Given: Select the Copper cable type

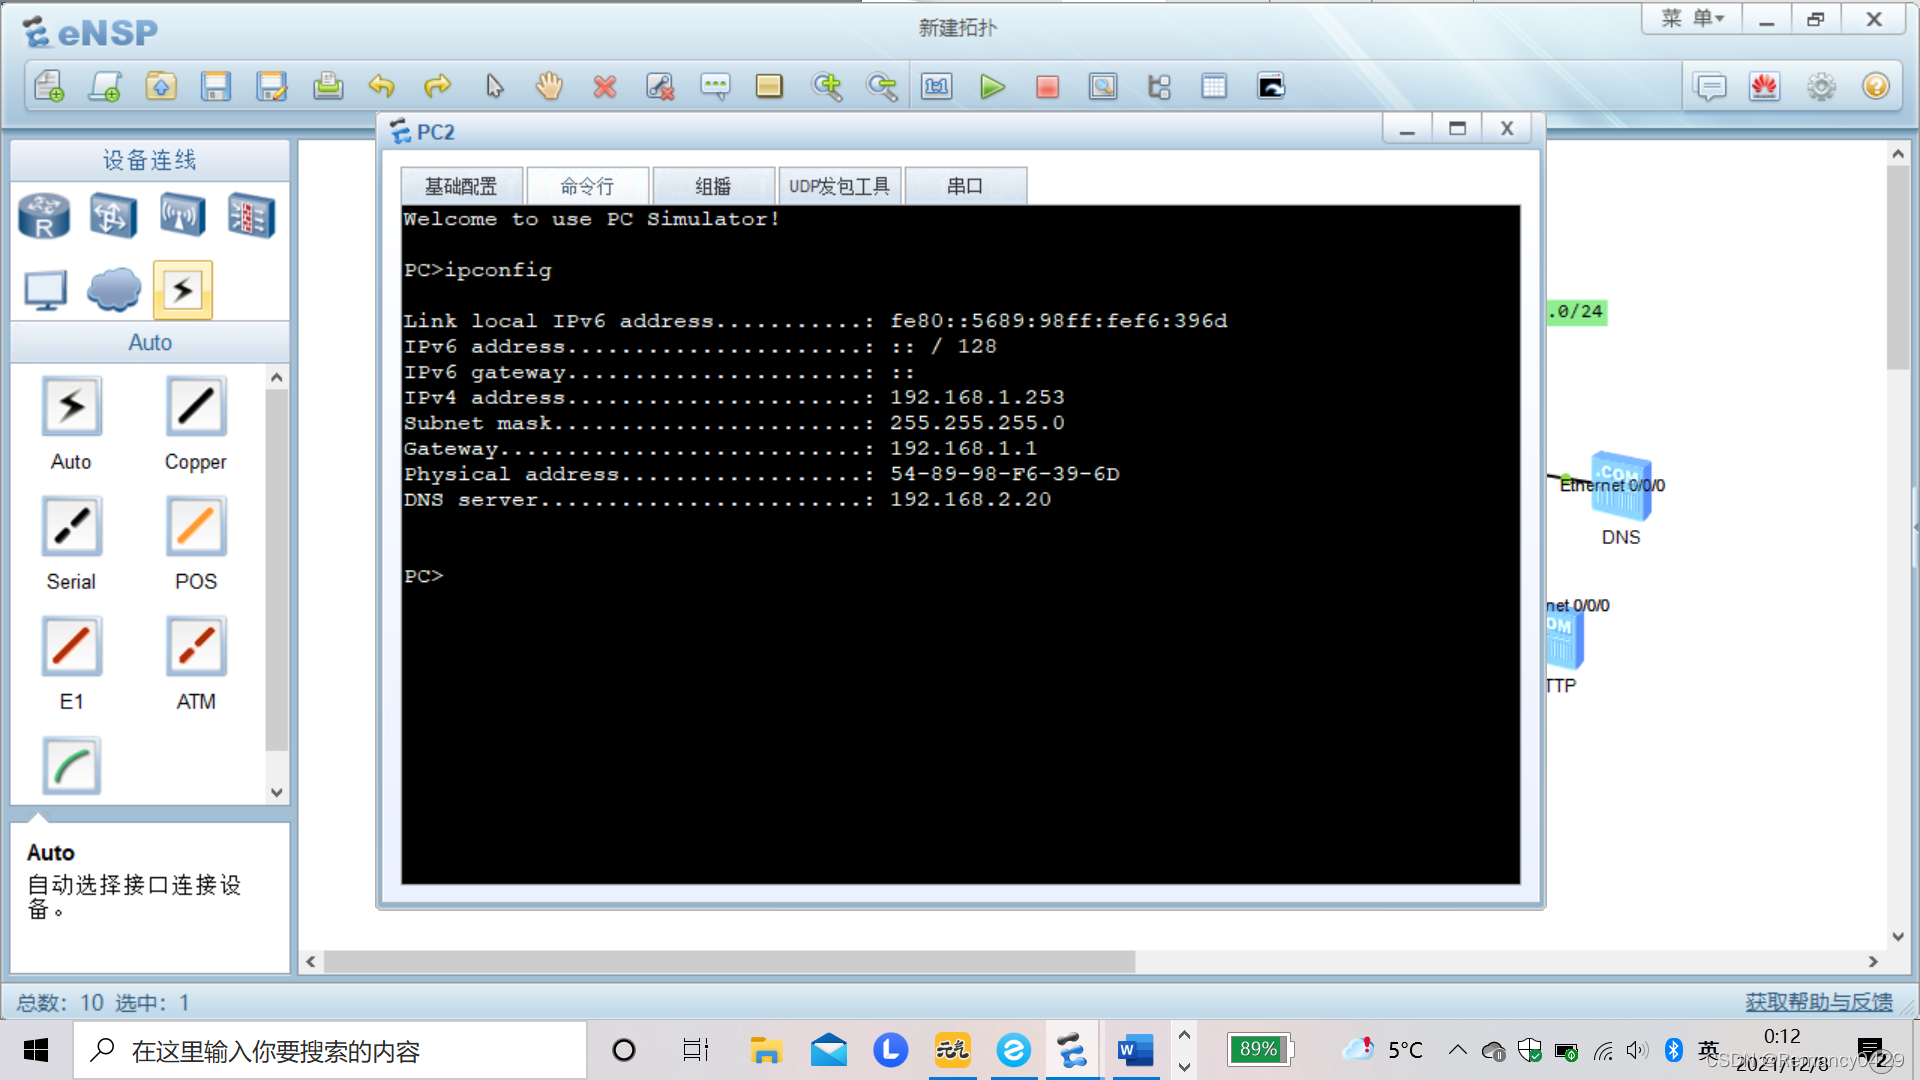Looking at the screenshot, I should point(196,407).
